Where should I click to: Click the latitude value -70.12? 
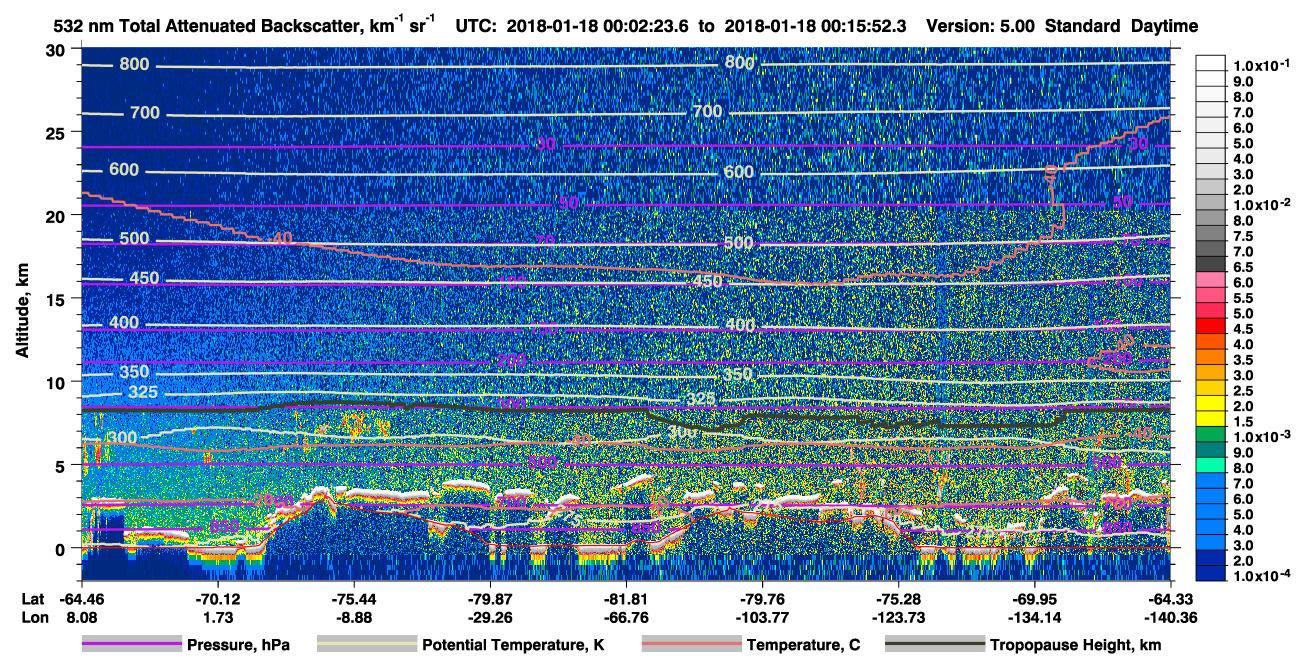click(x=217, y=599)
